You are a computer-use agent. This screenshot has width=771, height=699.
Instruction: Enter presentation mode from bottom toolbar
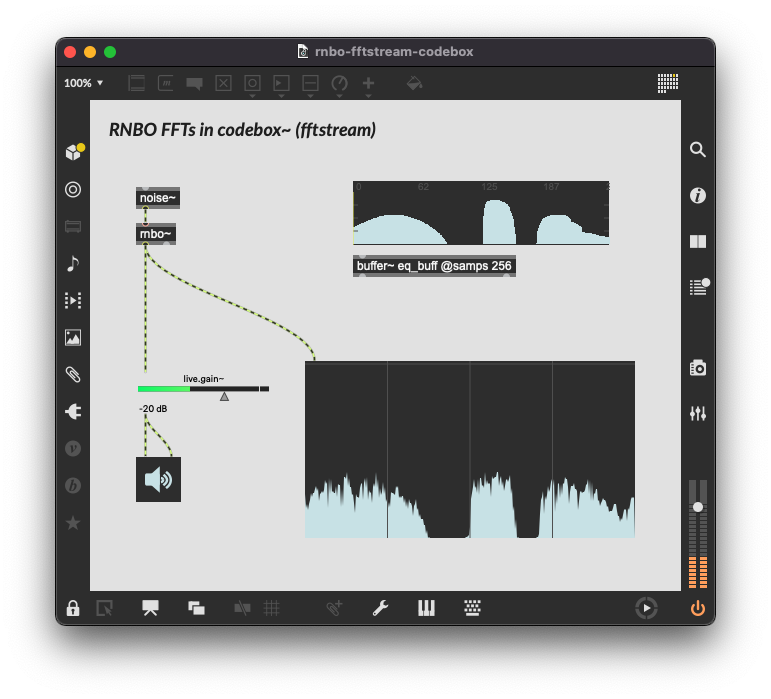click(x=151, y=608)
